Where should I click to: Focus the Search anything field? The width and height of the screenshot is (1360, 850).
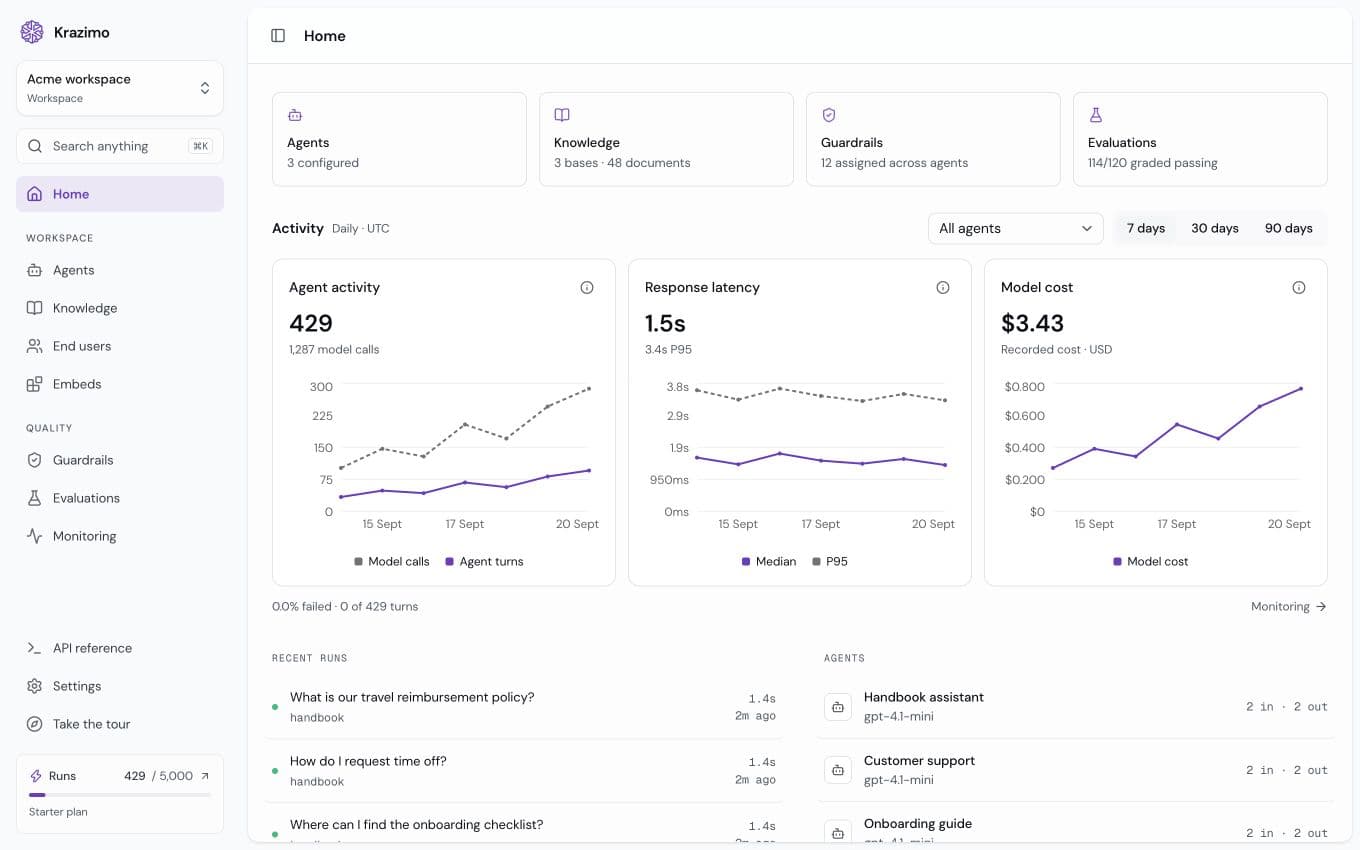[x=120, y=146]
